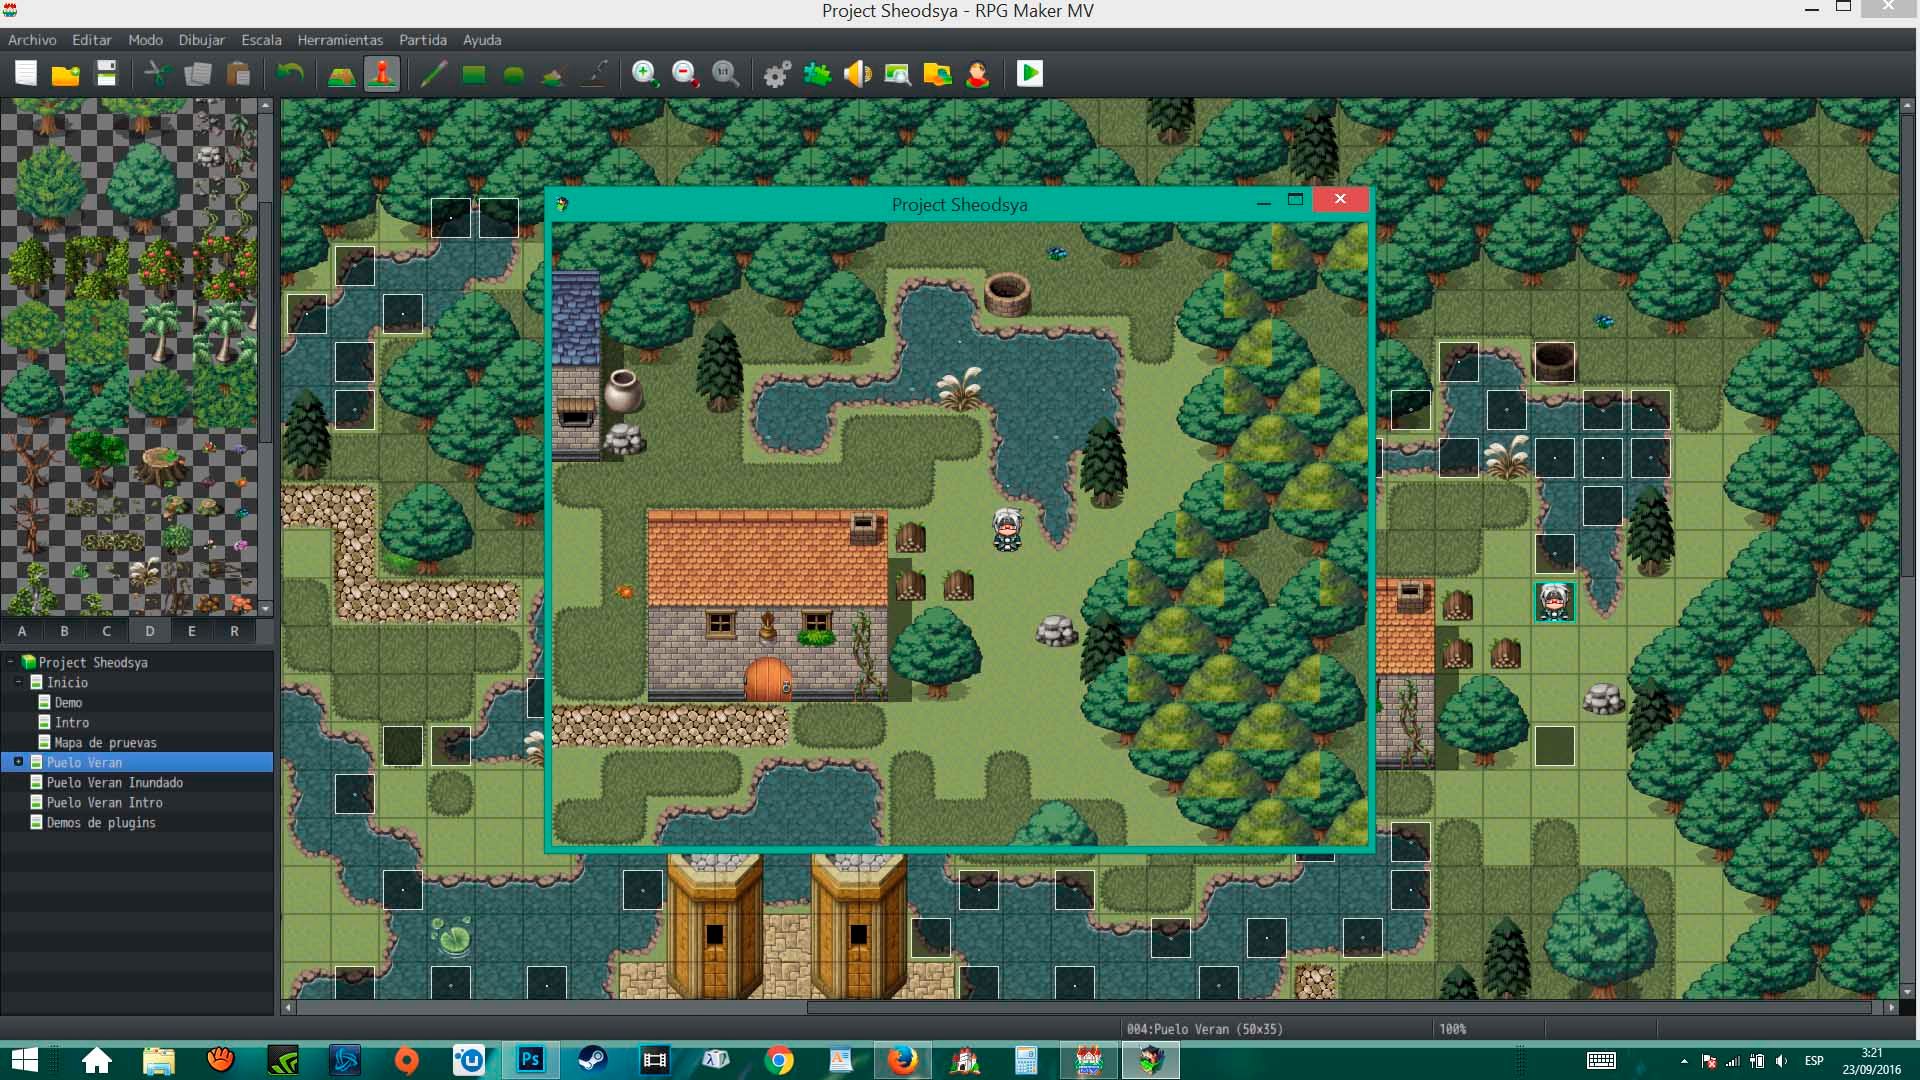The width and height of the screenshot is (1920, 1080).
Task: Save the project with the floppy icon
Action: coord(106,73)
